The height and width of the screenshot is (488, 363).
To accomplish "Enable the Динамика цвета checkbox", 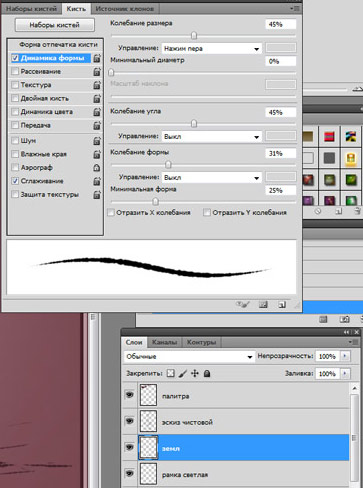I will [15, 112].
